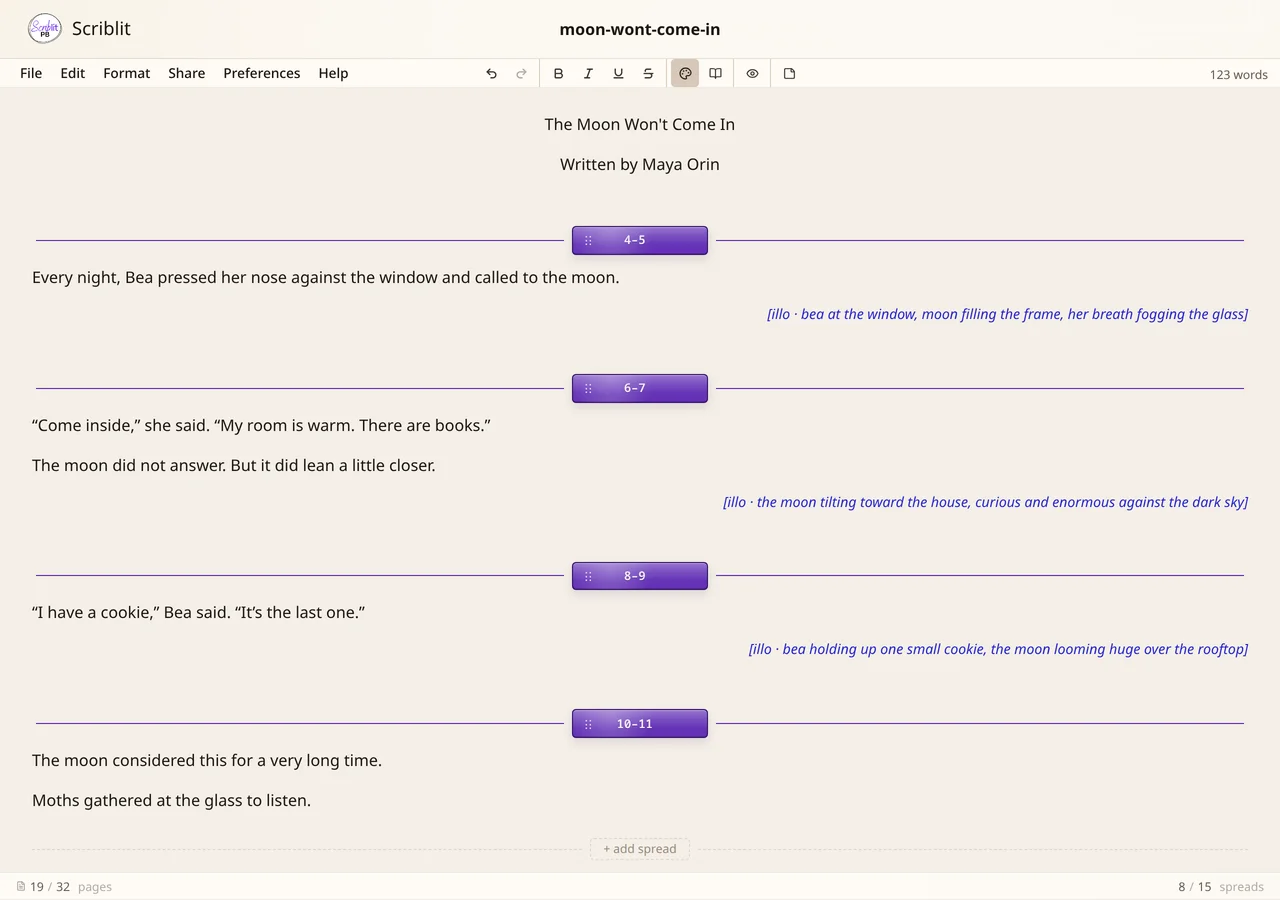The image size is (1280, 900).
Task: Click the pages icon in status bar
Action: coord(21,886)
